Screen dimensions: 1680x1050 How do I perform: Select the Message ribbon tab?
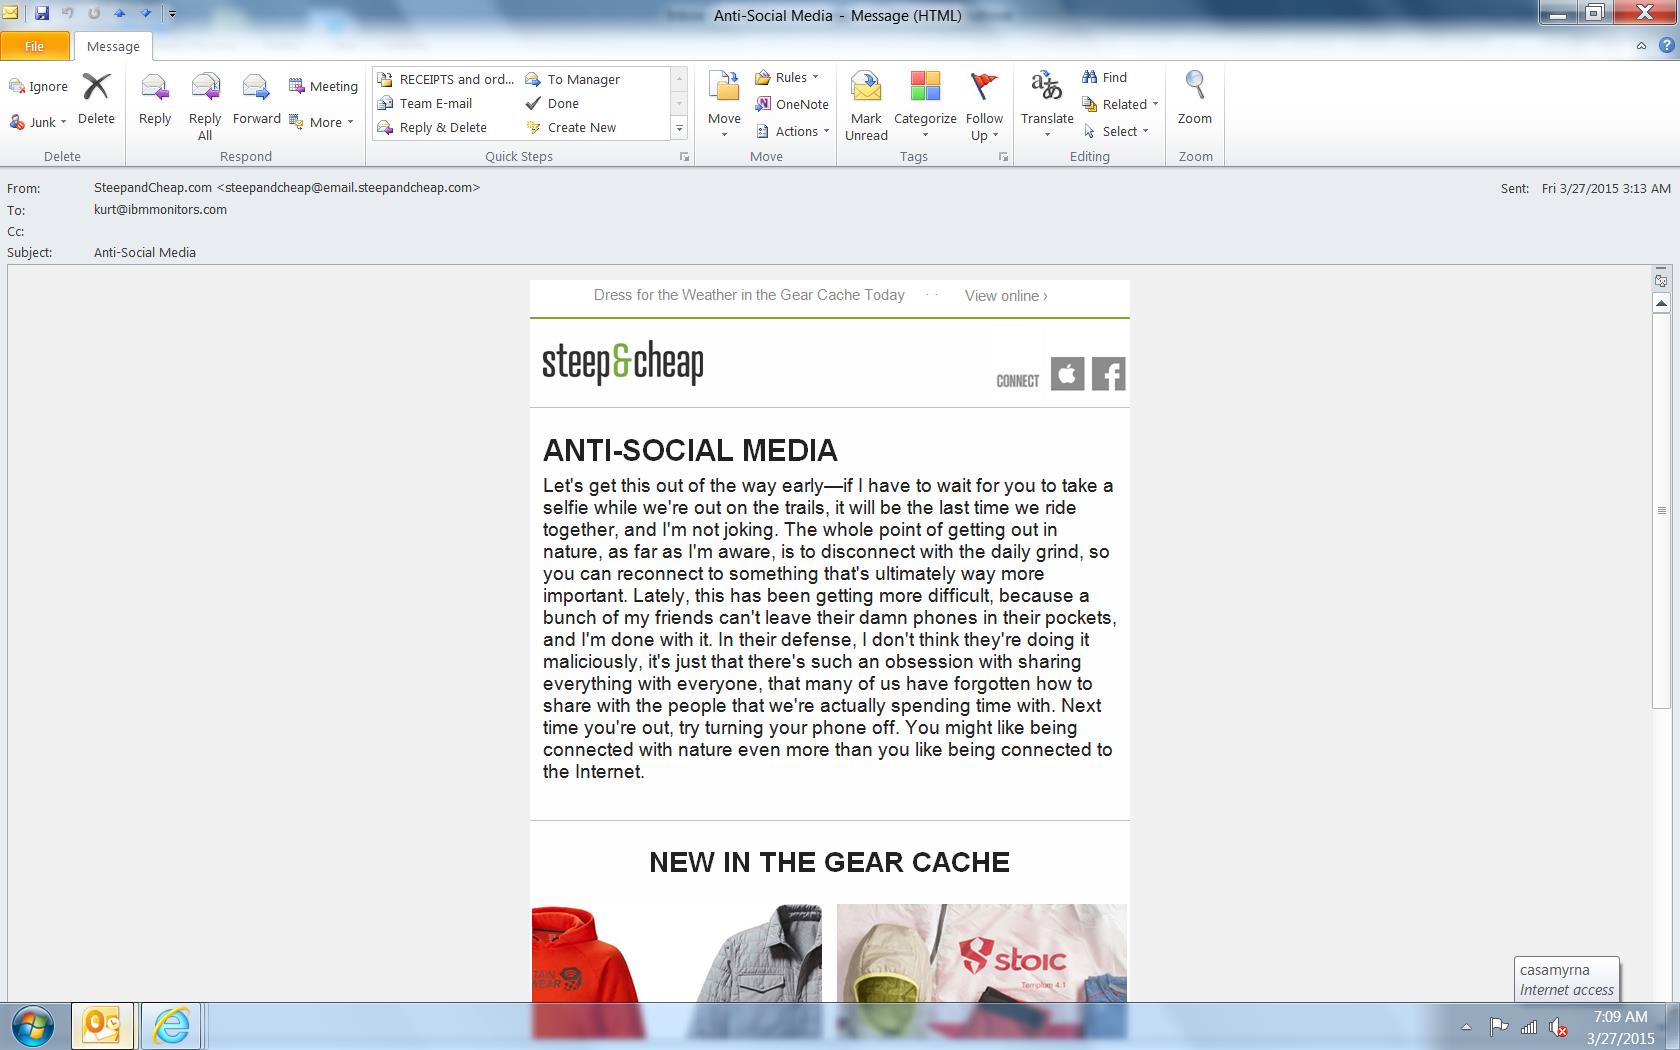pyautogui.click(x=113, y=46)
